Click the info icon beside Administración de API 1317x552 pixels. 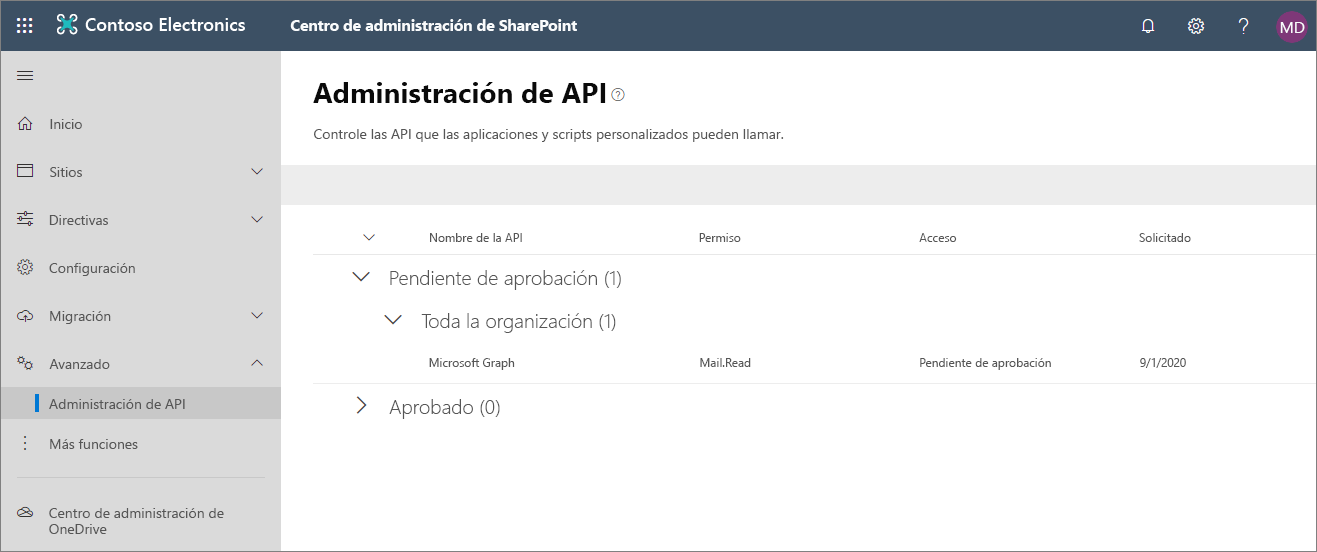coord(618,95)
